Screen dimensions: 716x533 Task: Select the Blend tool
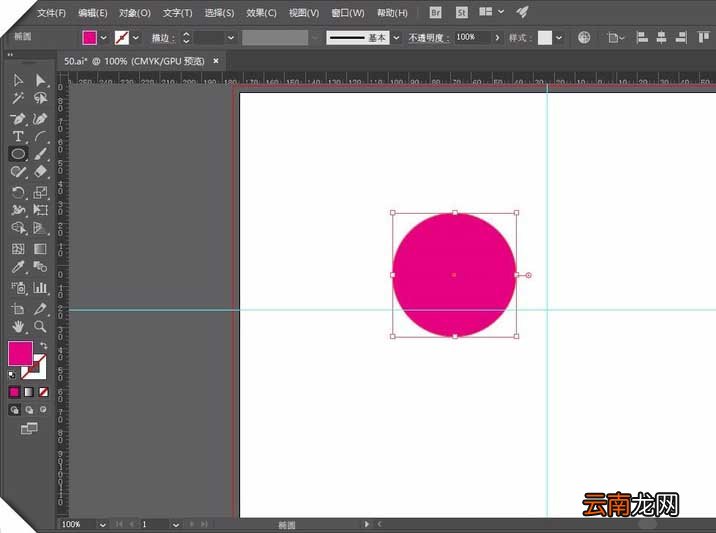pyautogui.click(x=40, y=266)
